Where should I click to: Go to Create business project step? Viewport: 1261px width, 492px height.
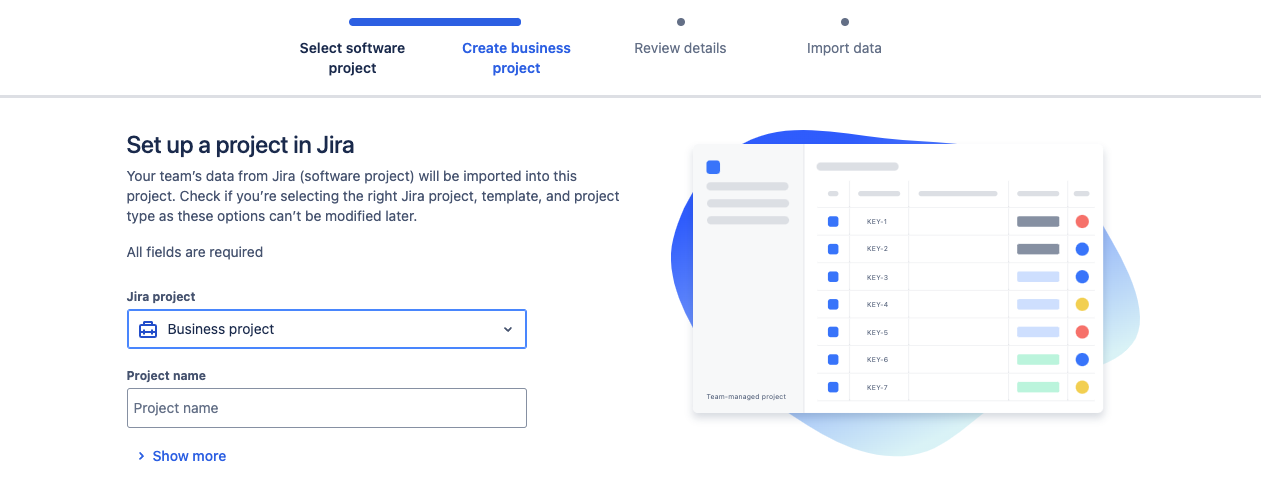516,58
